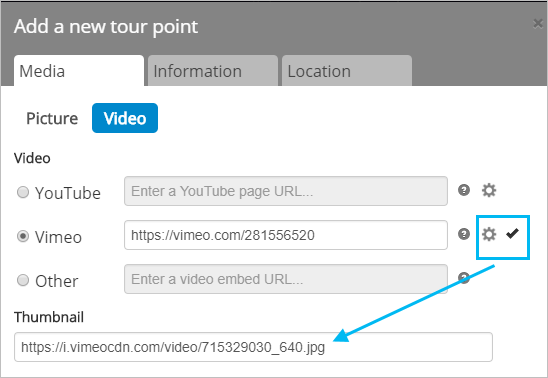Choose the Video media type button
This screenshot has width=548, height=378.
click(x=125, y=118)
